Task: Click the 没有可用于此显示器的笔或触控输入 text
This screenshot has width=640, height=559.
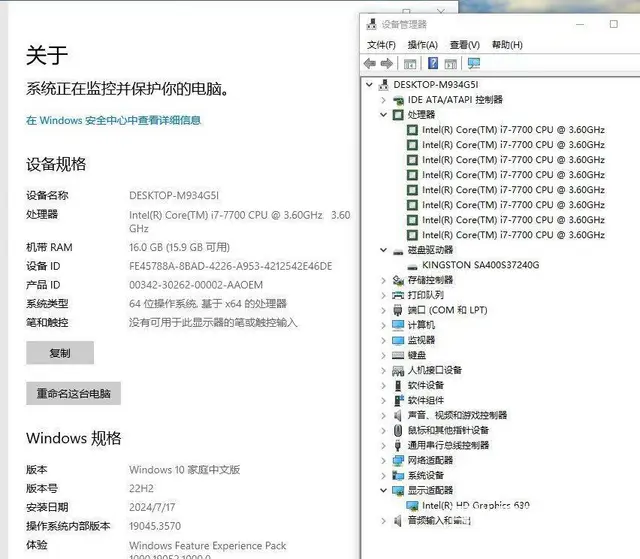Action: [213, 322]
